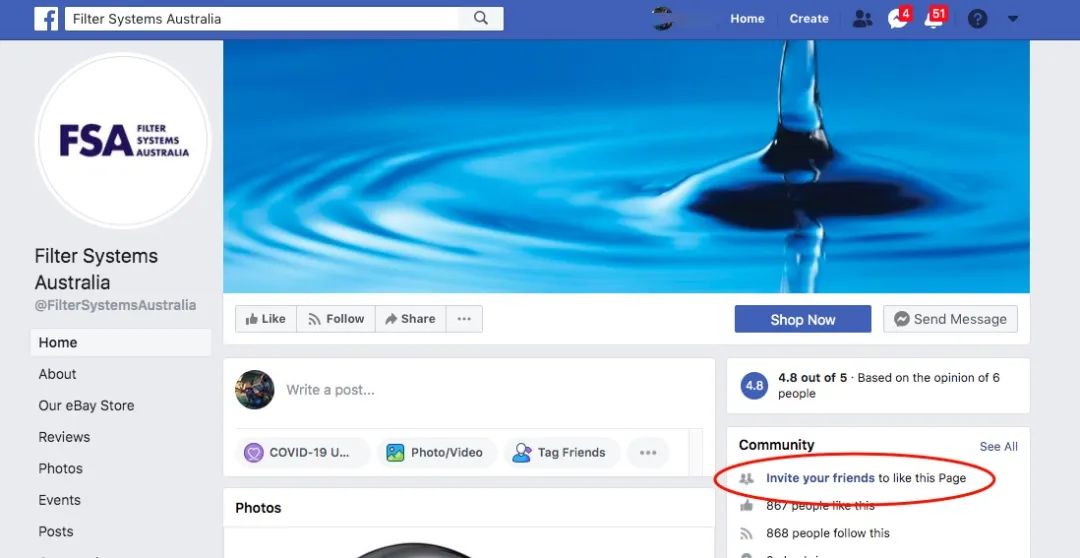Go to Home in top navigation
The width and height of the screenshot is (1080, 558).
[747, 19]
